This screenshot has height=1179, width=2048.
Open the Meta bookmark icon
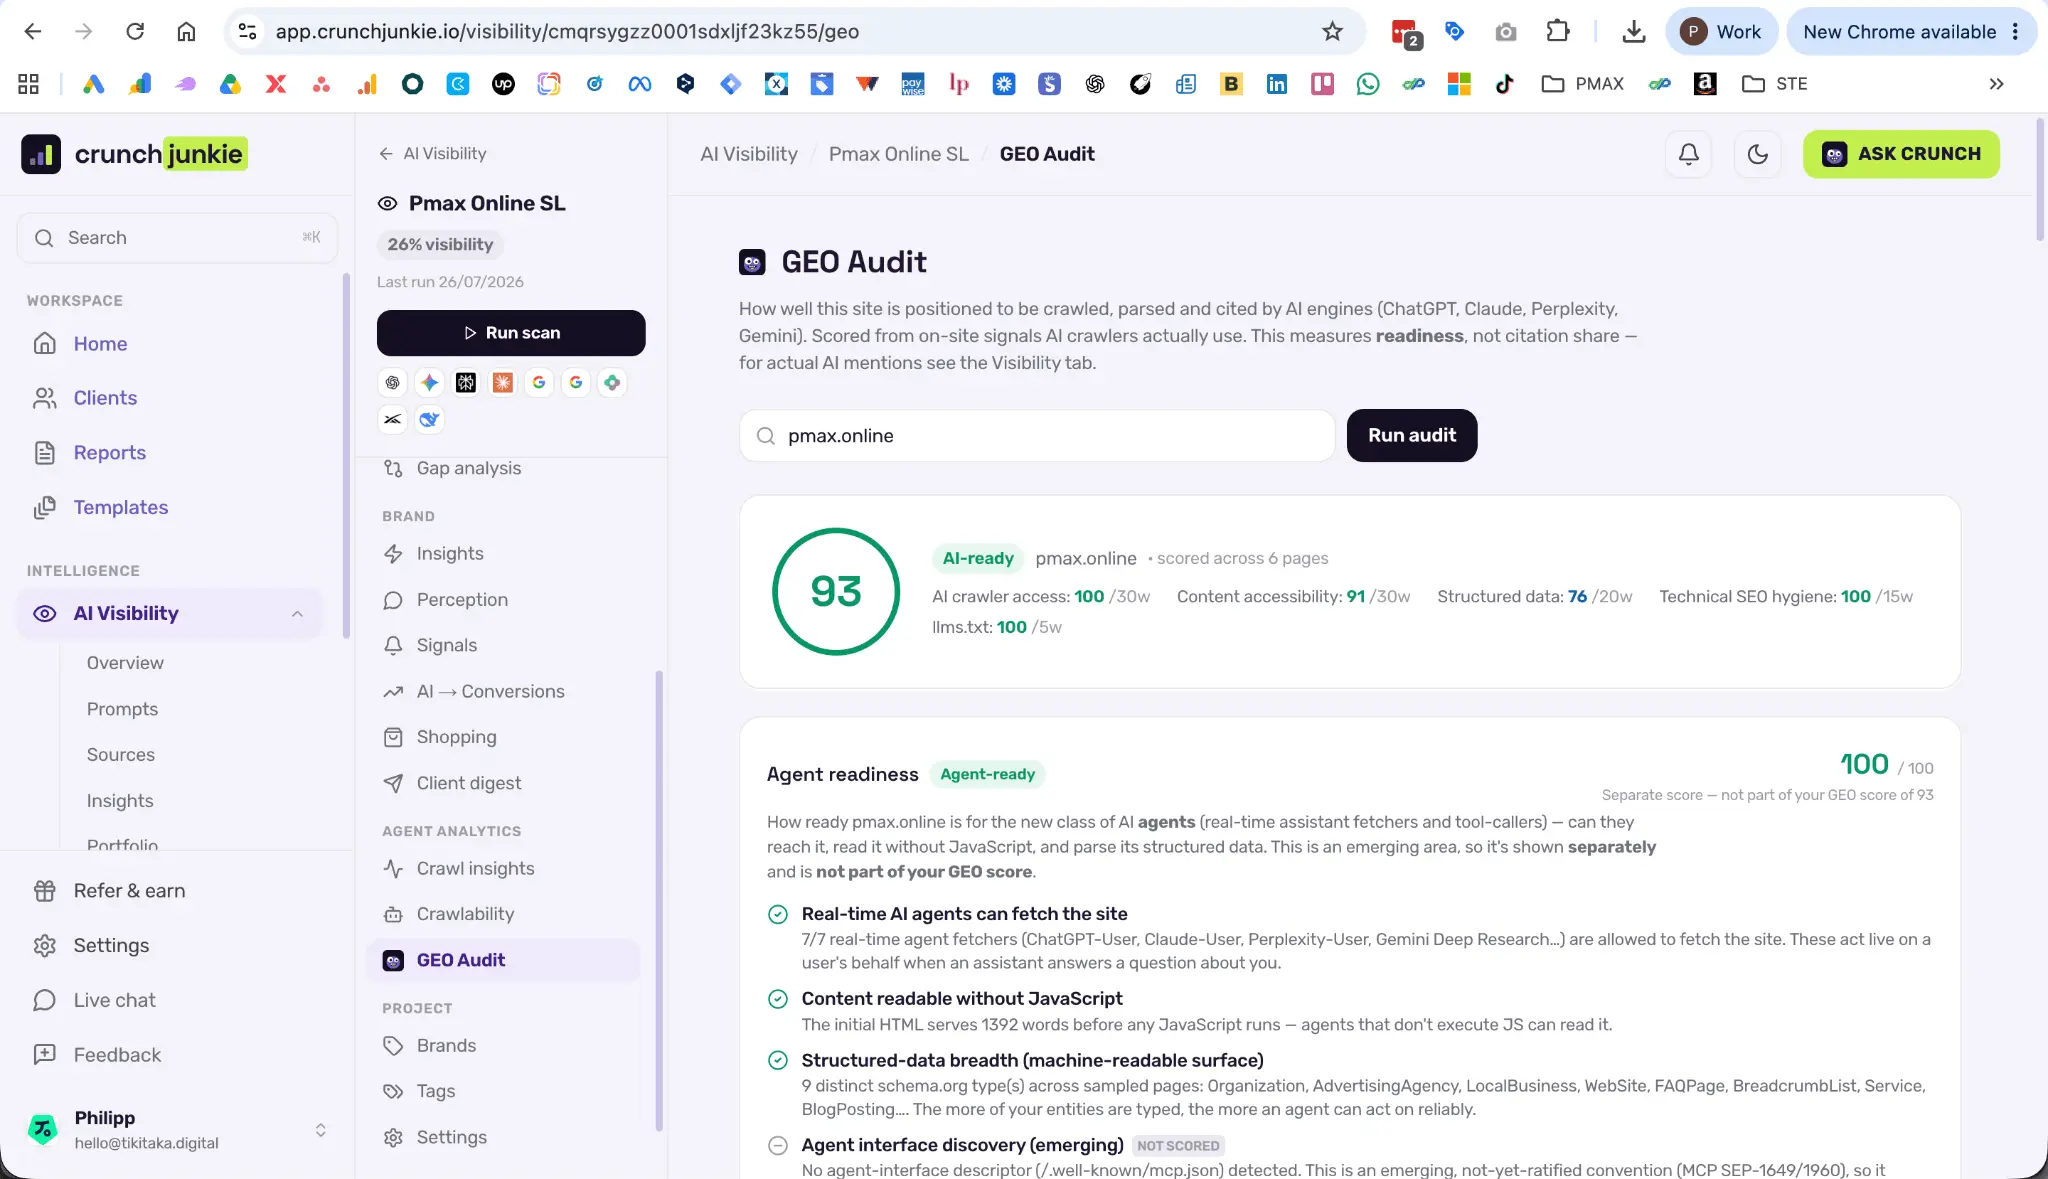pyautogui.click(x=640, y=84)
